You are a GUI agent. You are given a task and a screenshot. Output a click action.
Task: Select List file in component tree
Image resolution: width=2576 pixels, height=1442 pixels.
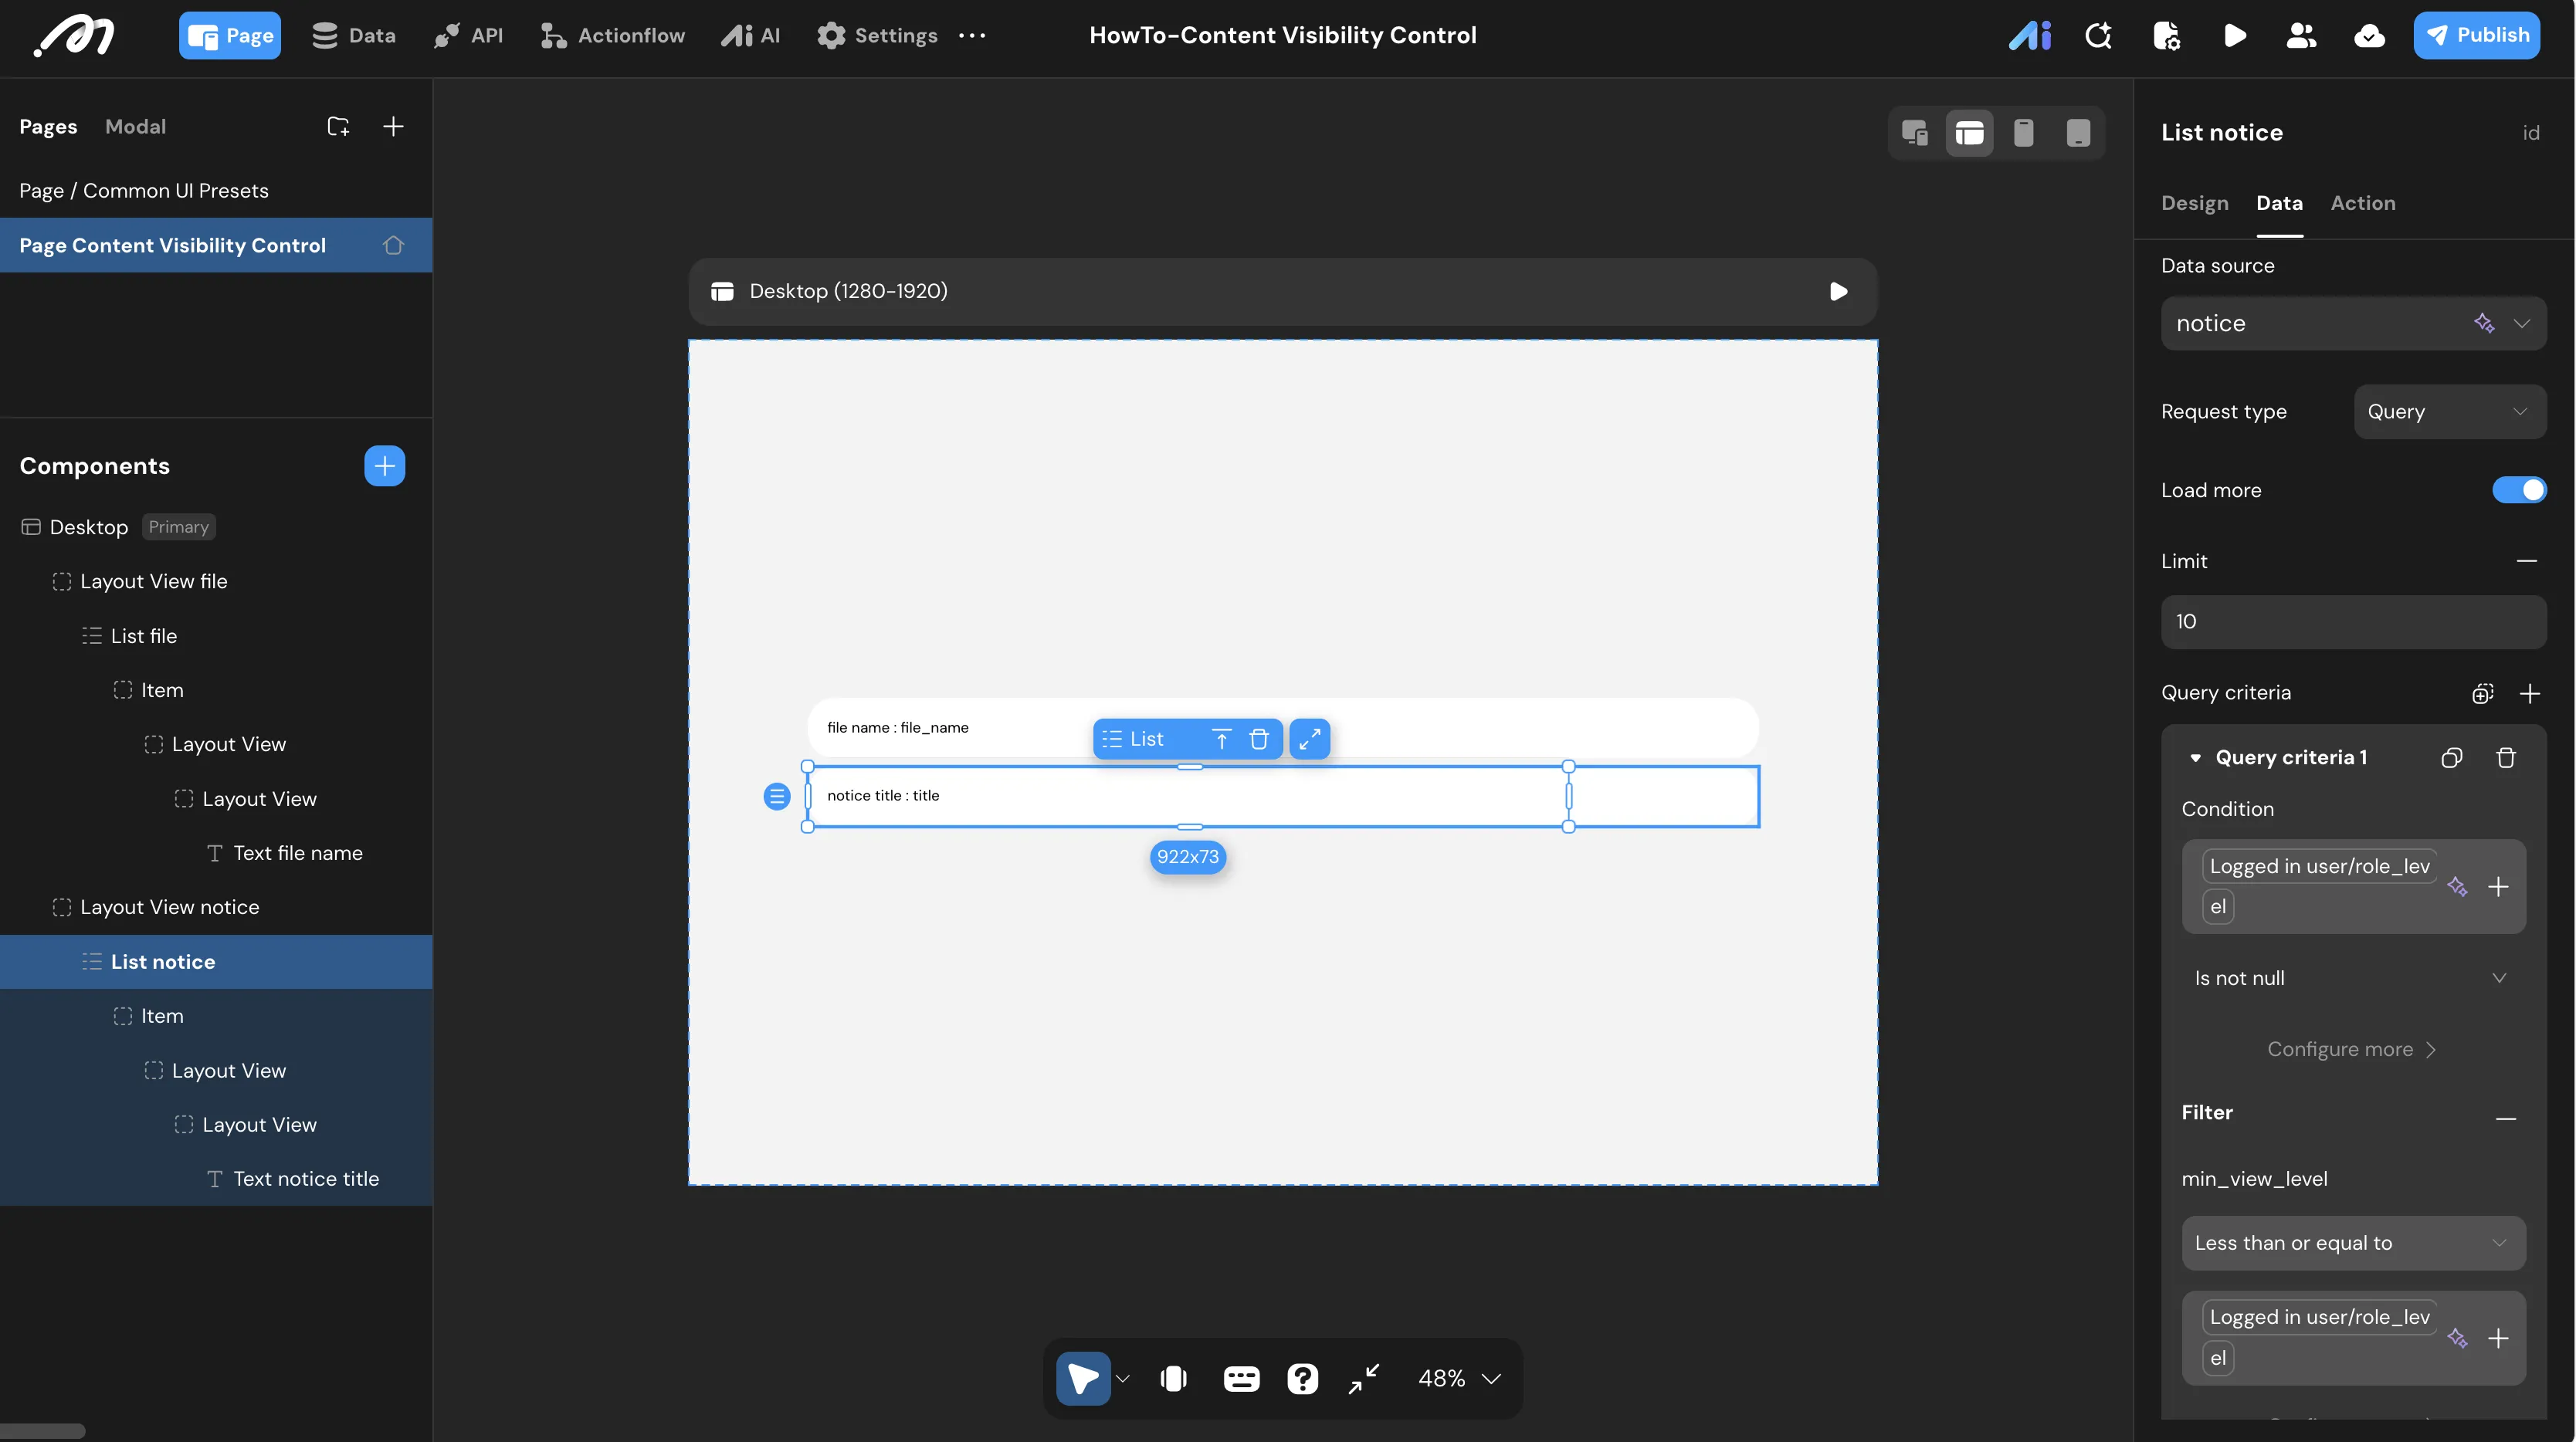pos(216,635)
